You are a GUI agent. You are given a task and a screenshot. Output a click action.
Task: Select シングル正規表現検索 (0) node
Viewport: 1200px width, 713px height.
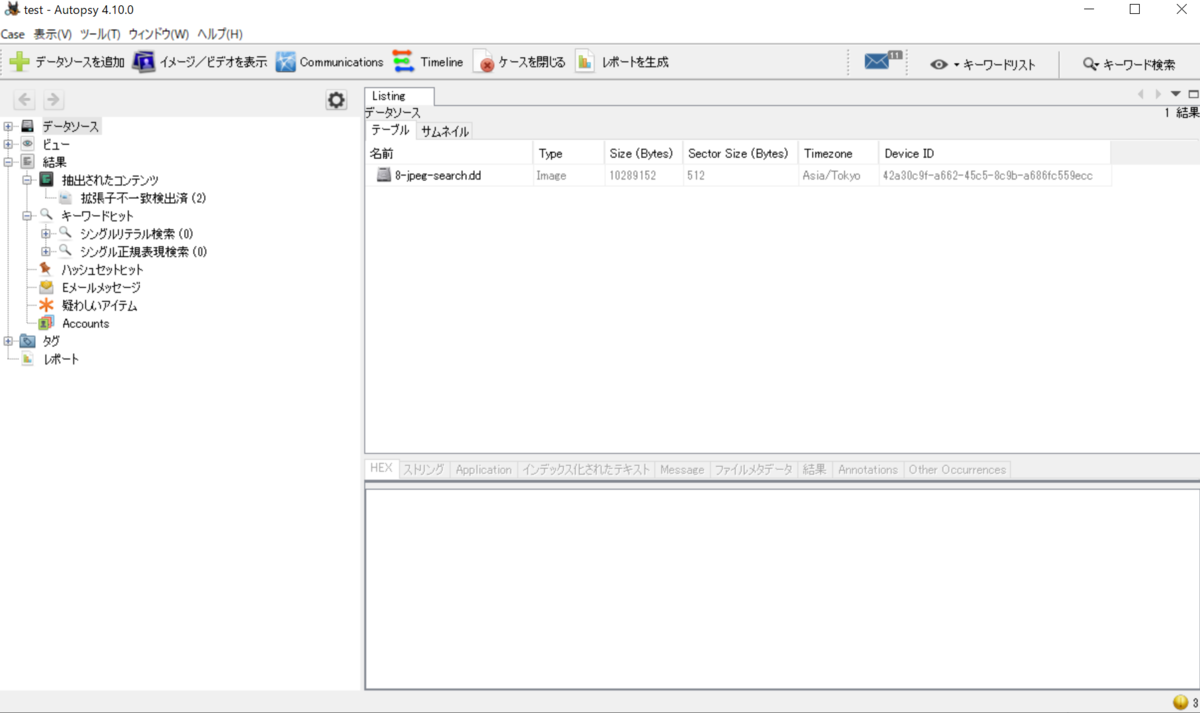tap(144, 252)
